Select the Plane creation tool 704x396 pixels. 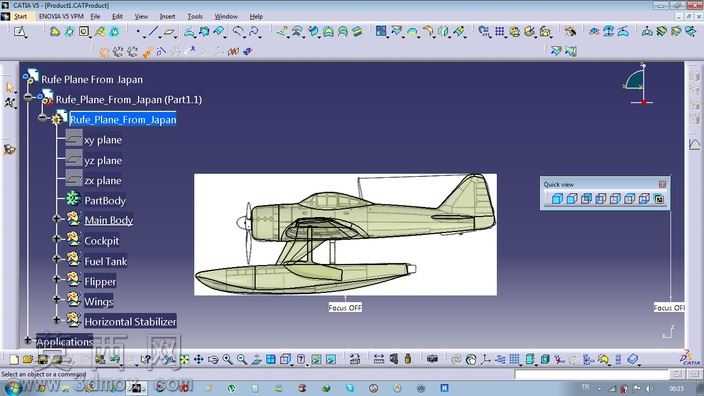coord(168,31)
